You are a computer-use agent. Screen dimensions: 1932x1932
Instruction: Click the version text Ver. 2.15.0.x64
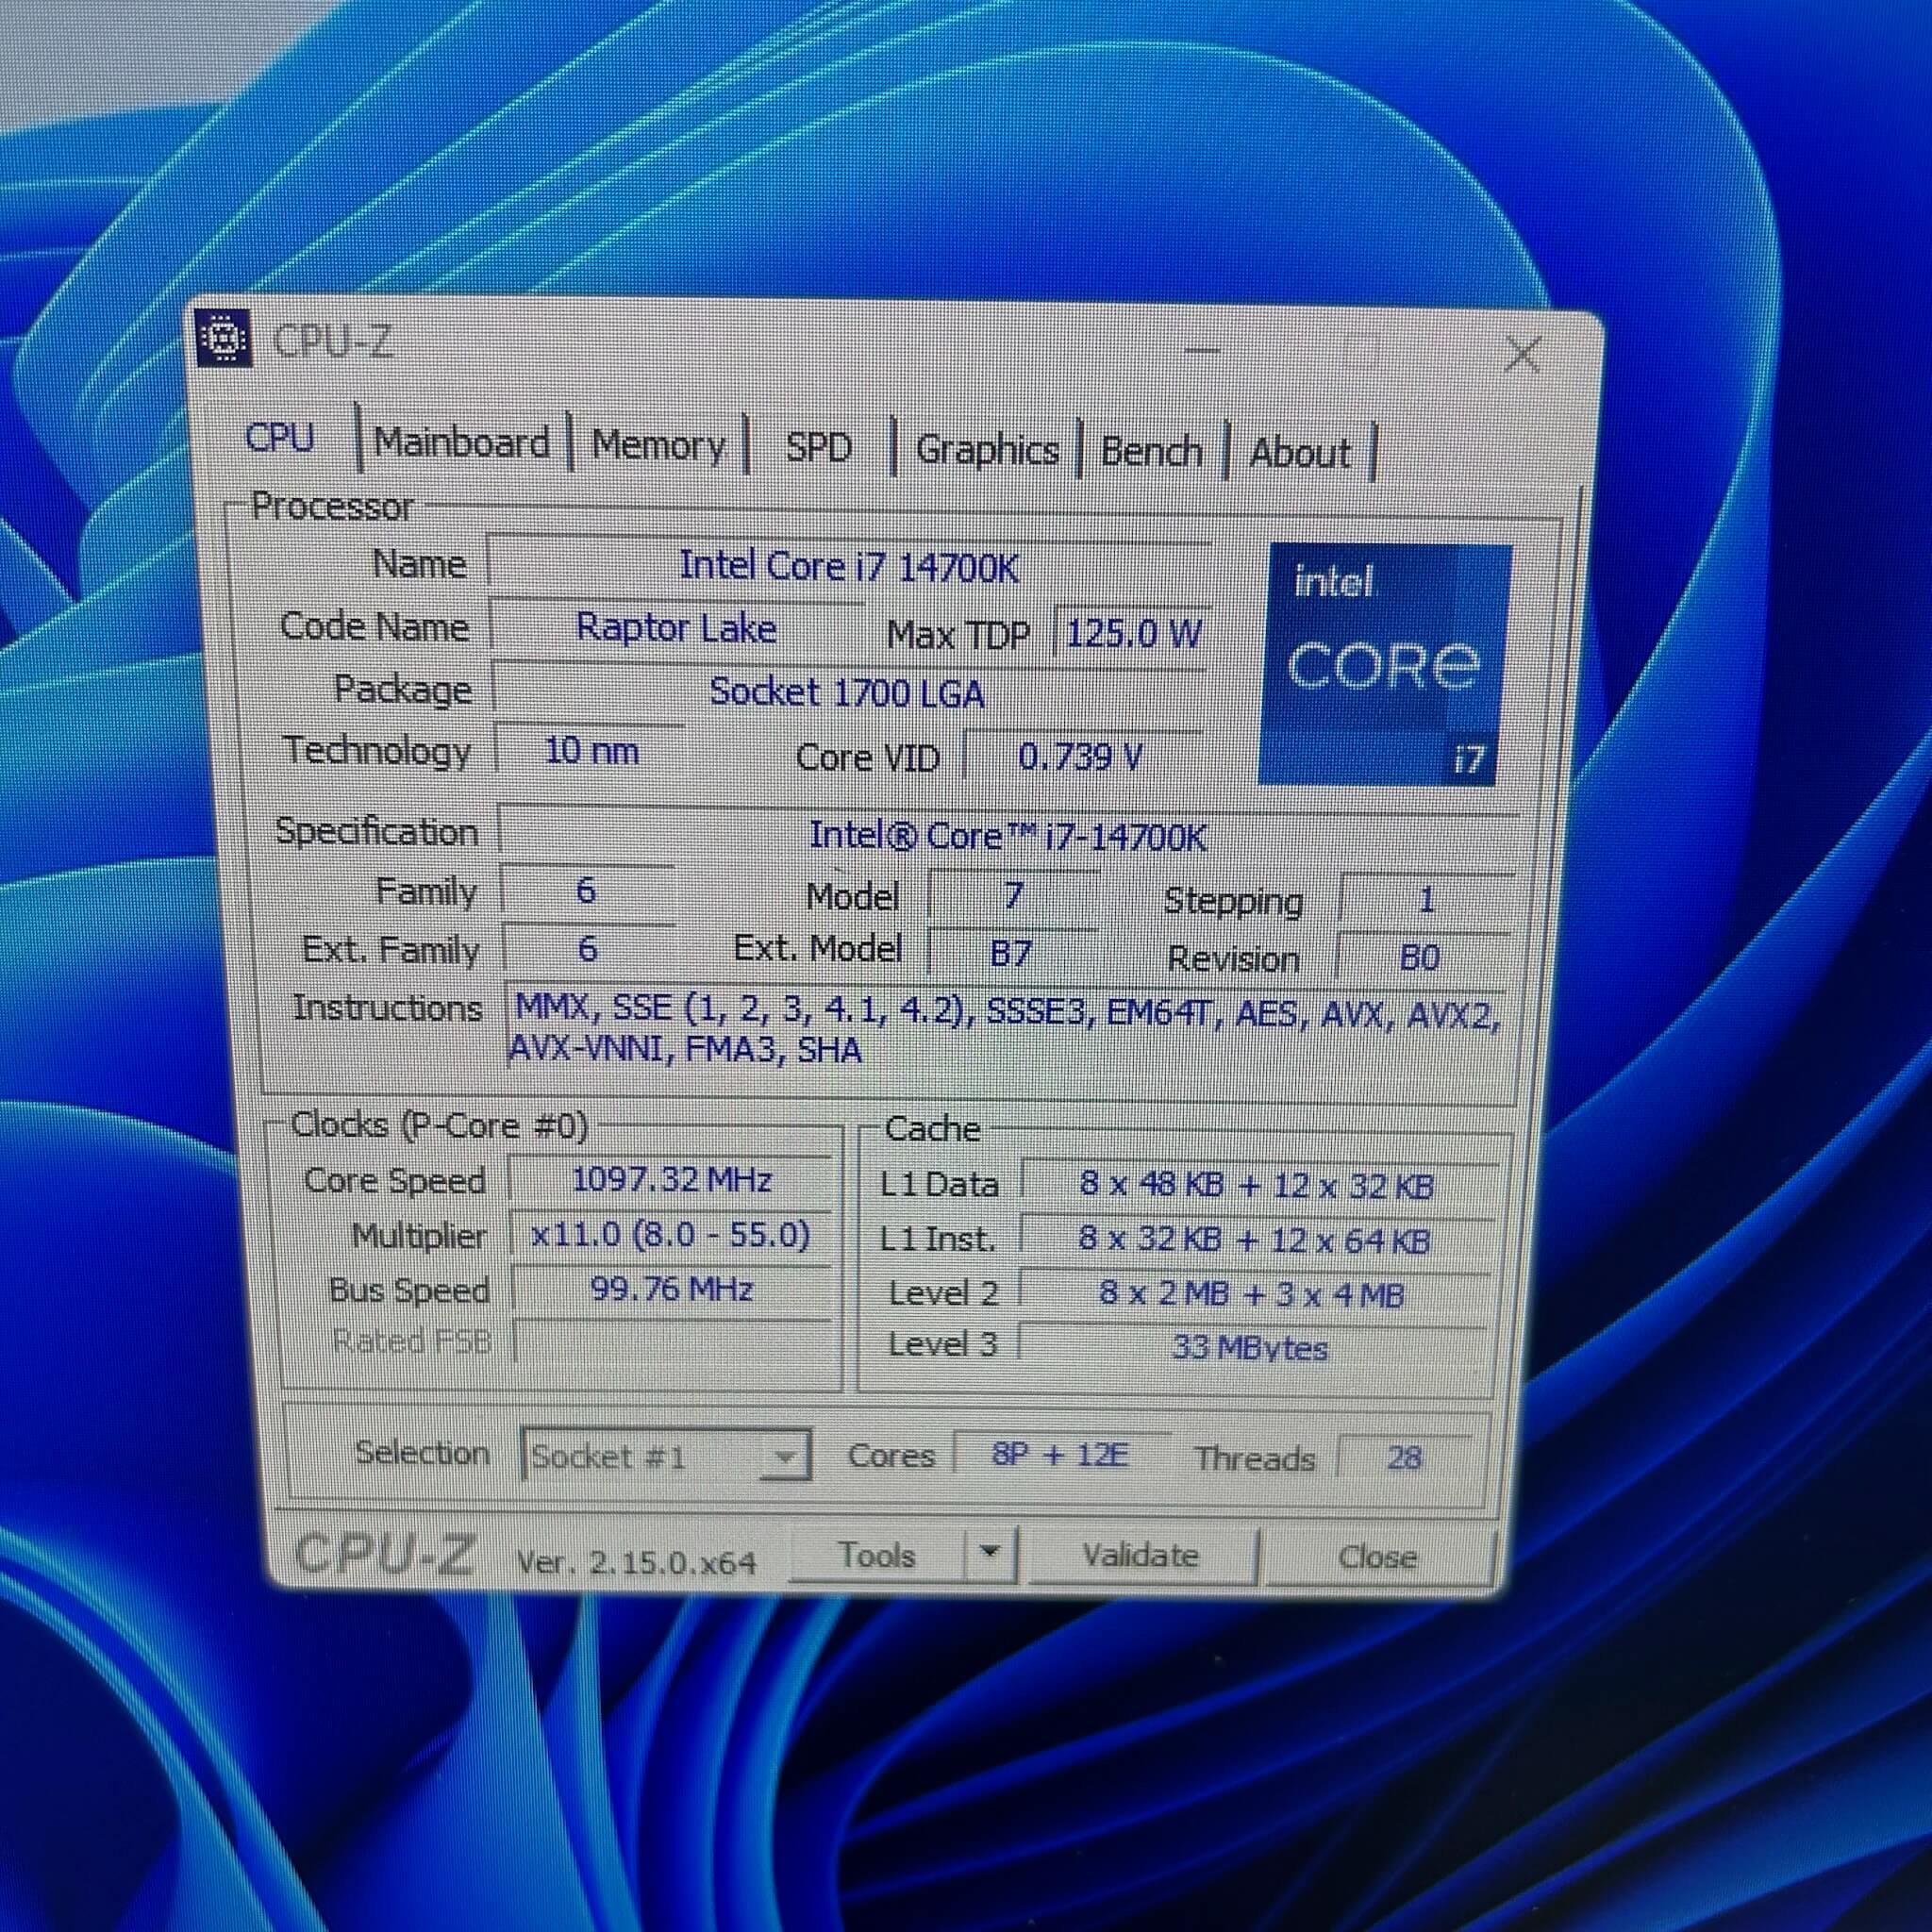pyautogui.click(x=636, y=1562)
